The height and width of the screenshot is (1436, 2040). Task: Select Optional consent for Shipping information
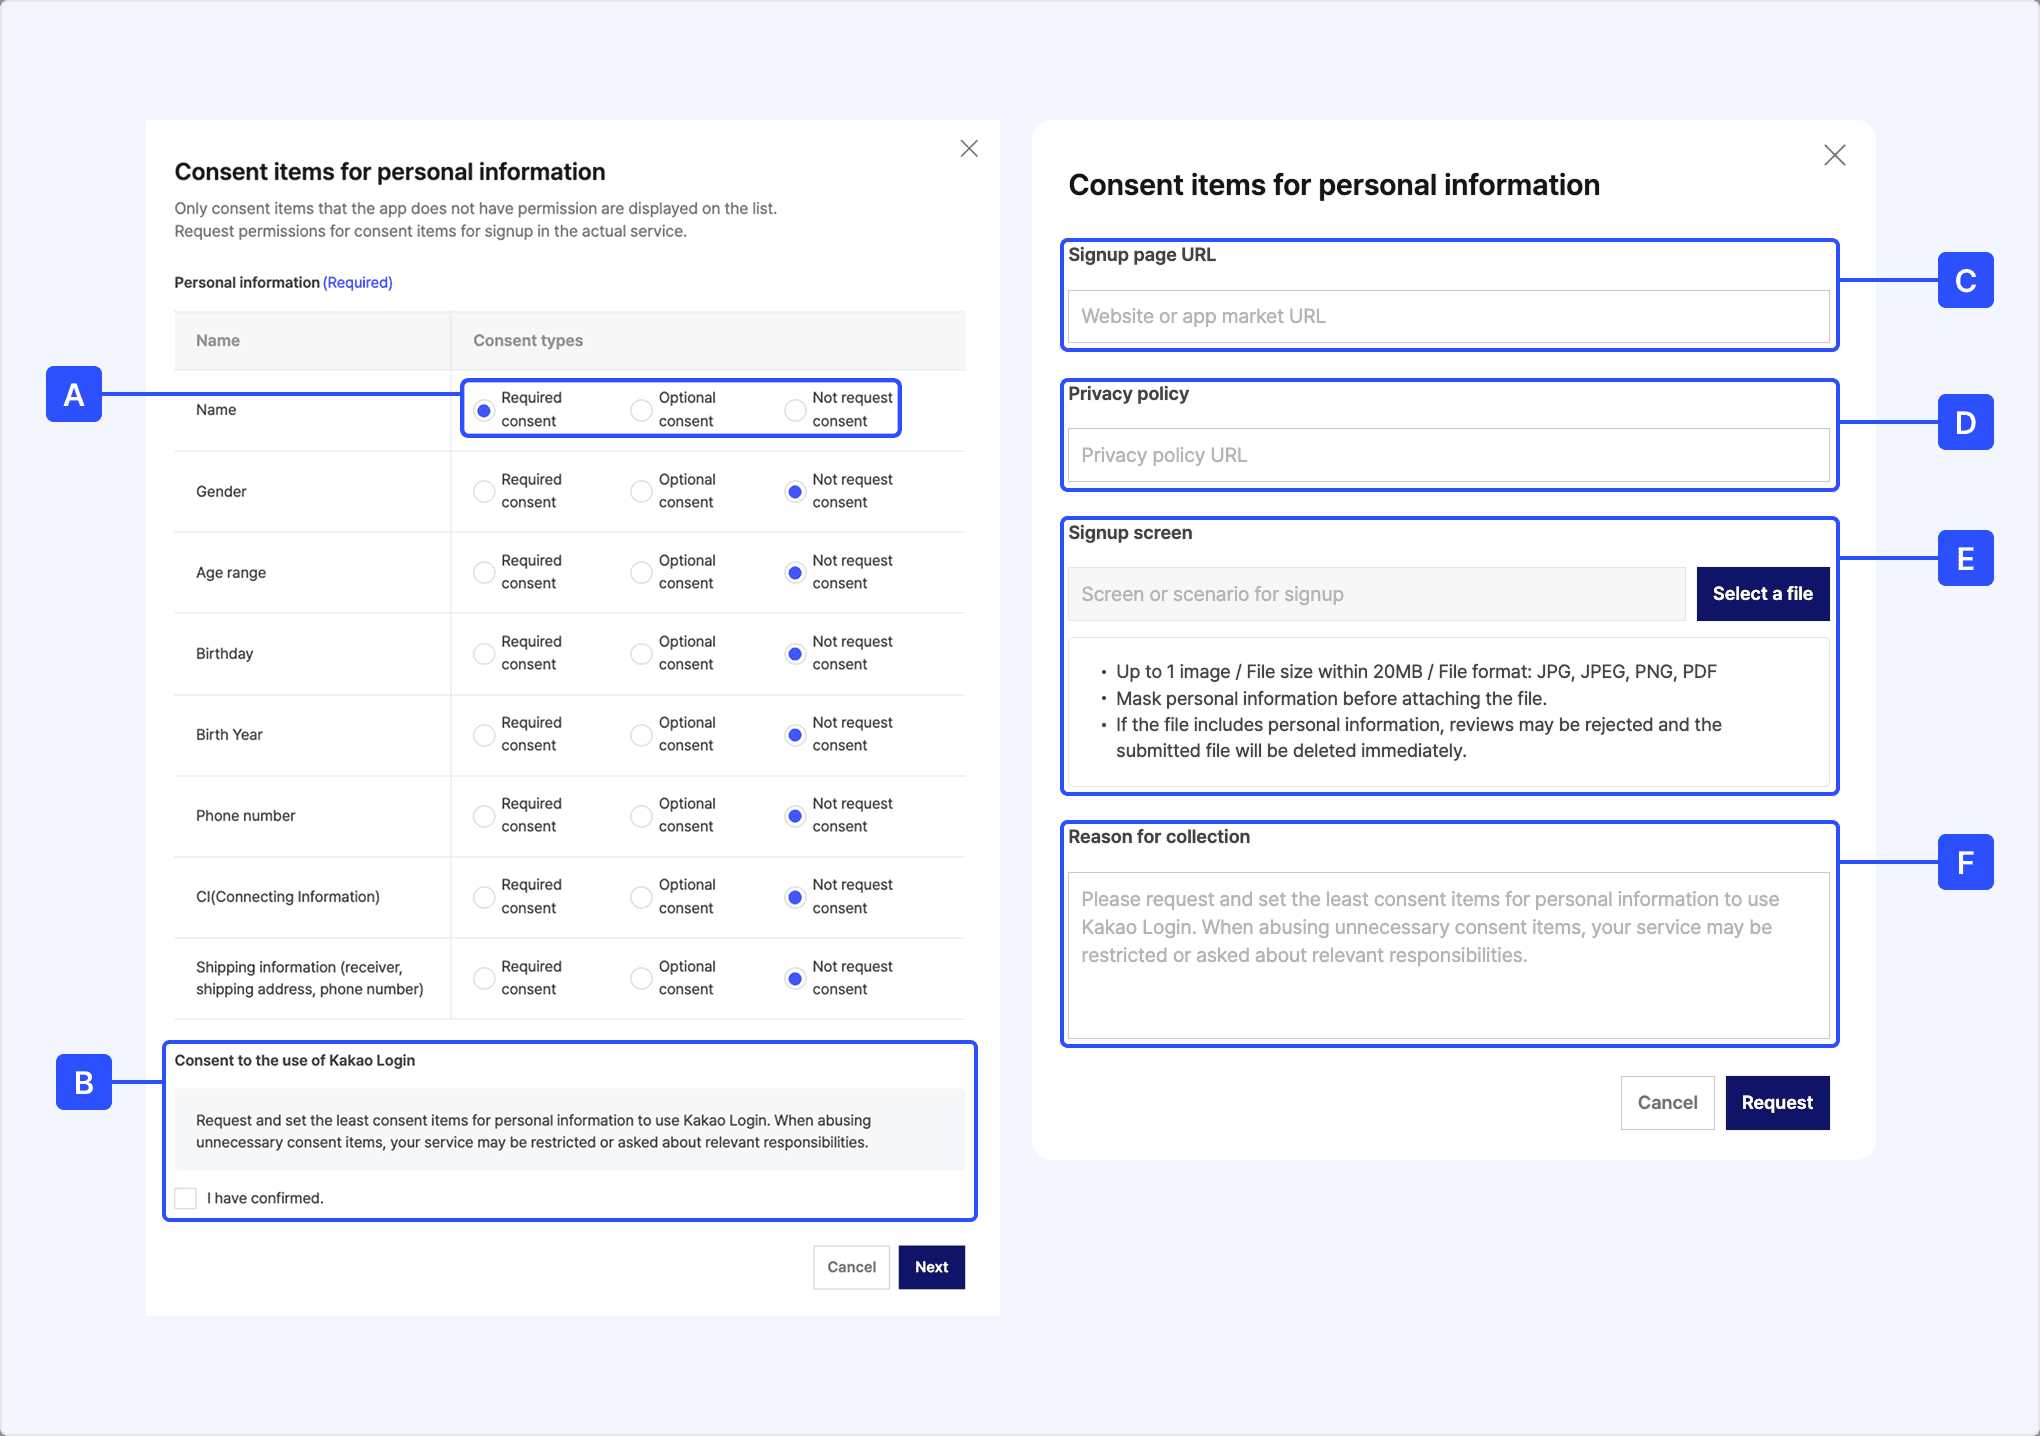(641, 978)
